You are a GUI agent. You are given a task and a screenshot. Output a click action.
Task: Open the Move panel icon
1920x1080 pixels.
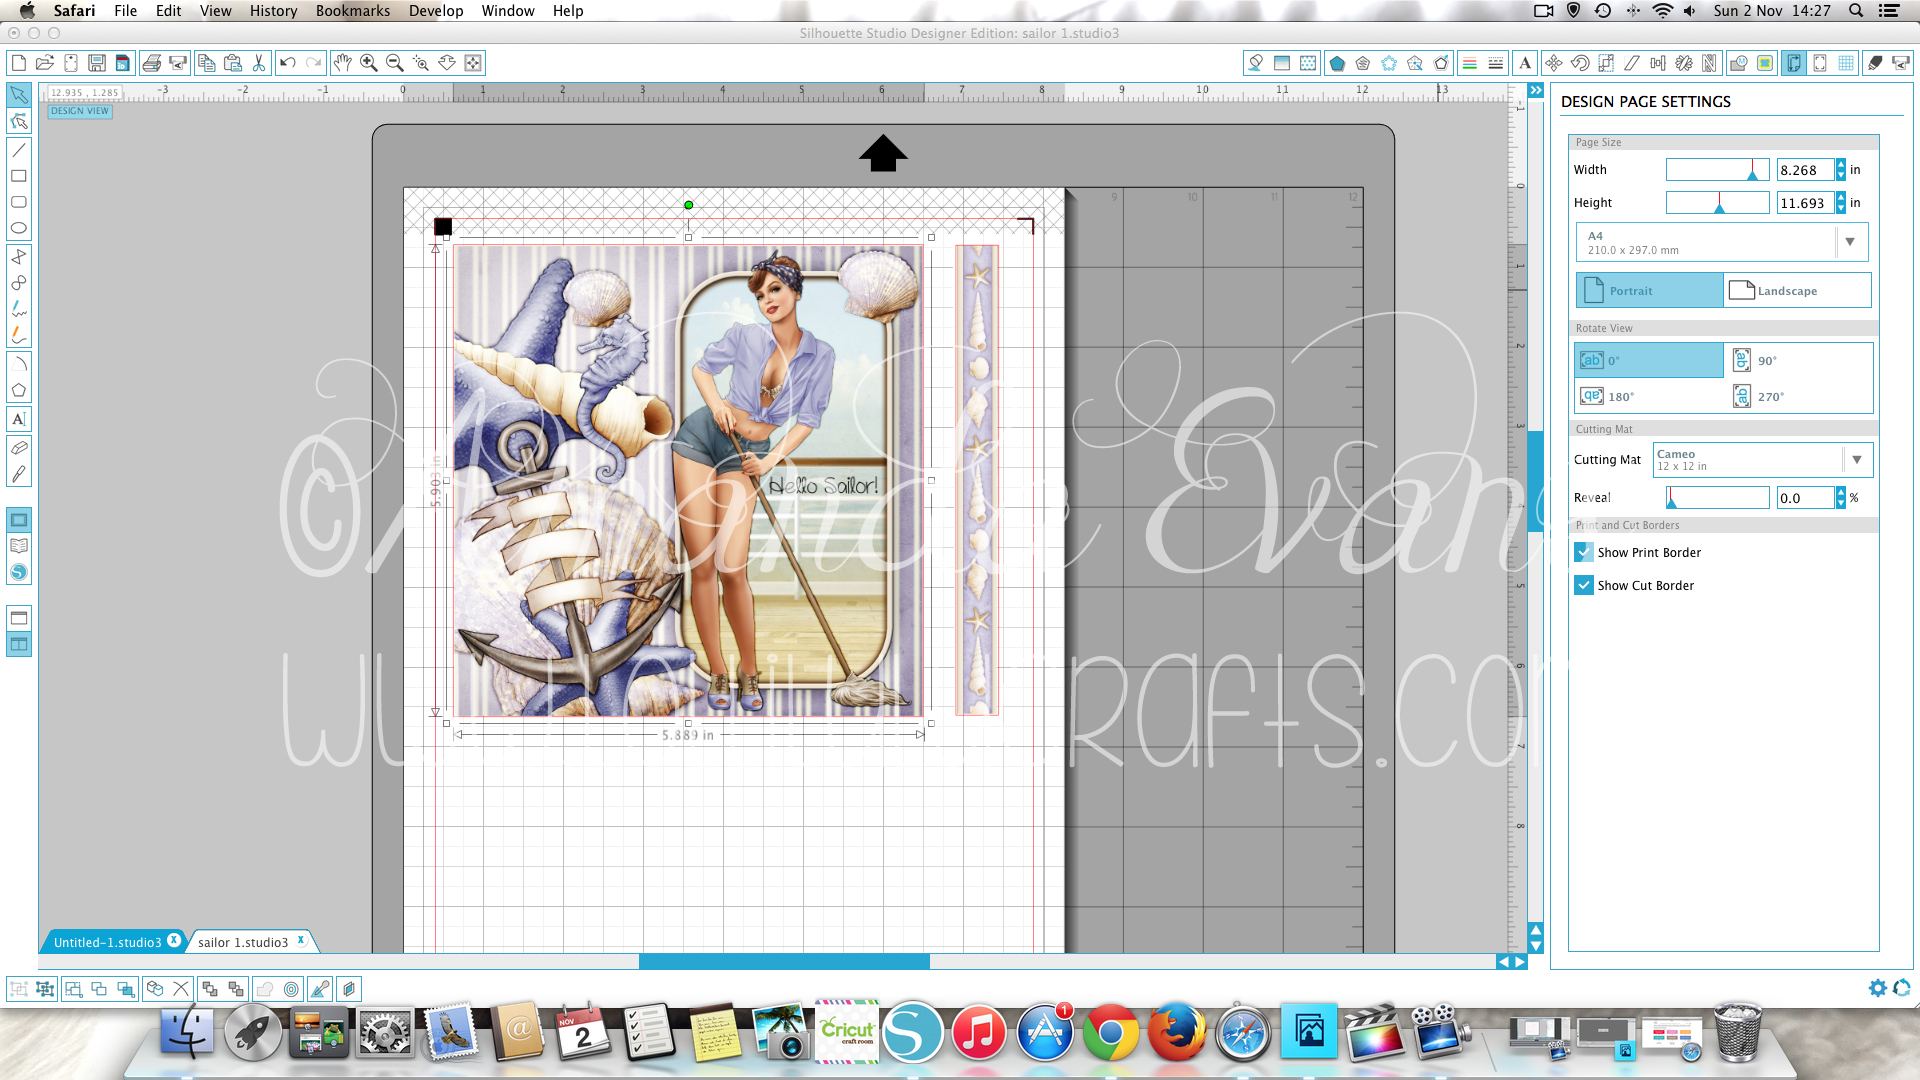1554,63
